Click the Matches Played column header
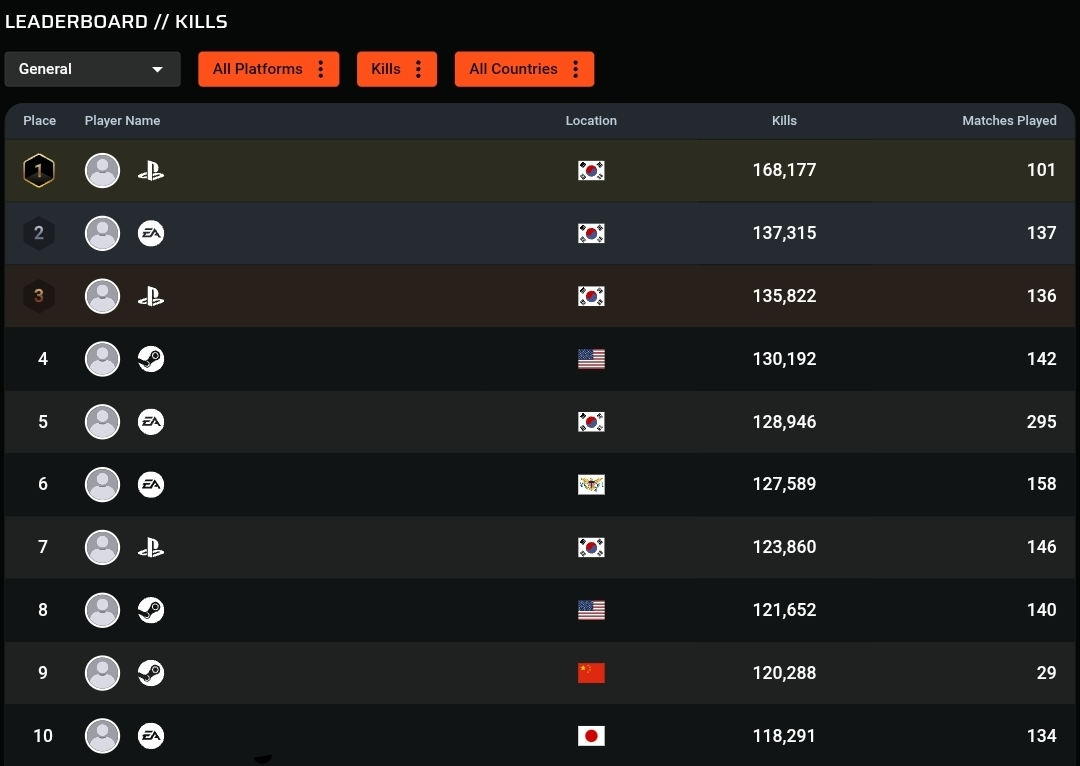 click(x=1009, y=121)
